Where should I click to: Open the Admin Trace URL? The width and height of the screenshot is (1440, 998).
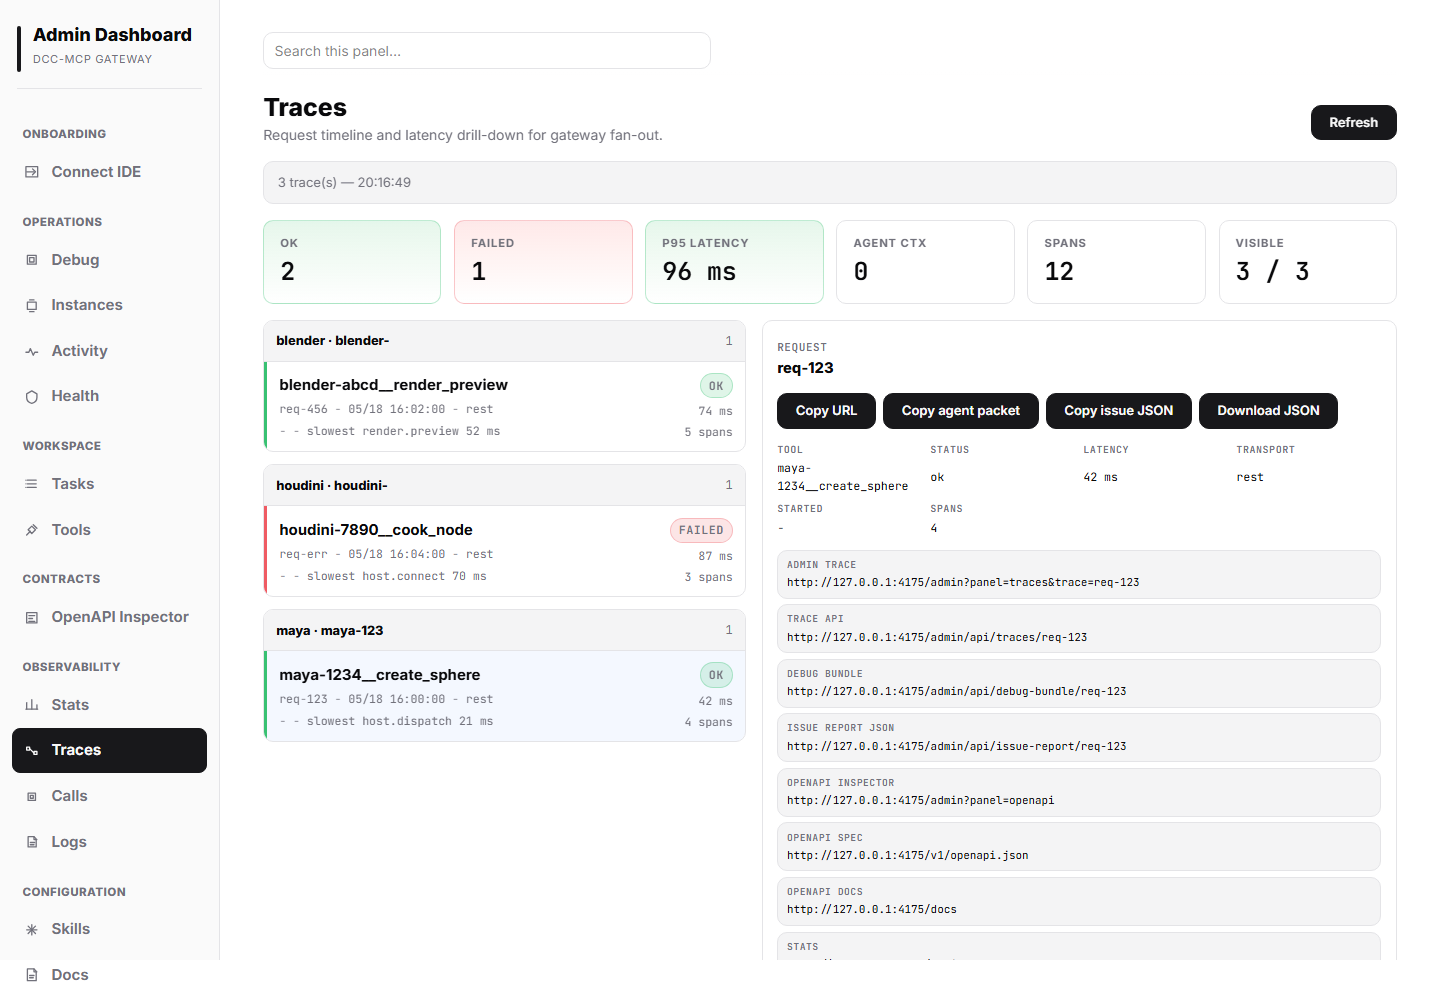(x=1078, y=574)
